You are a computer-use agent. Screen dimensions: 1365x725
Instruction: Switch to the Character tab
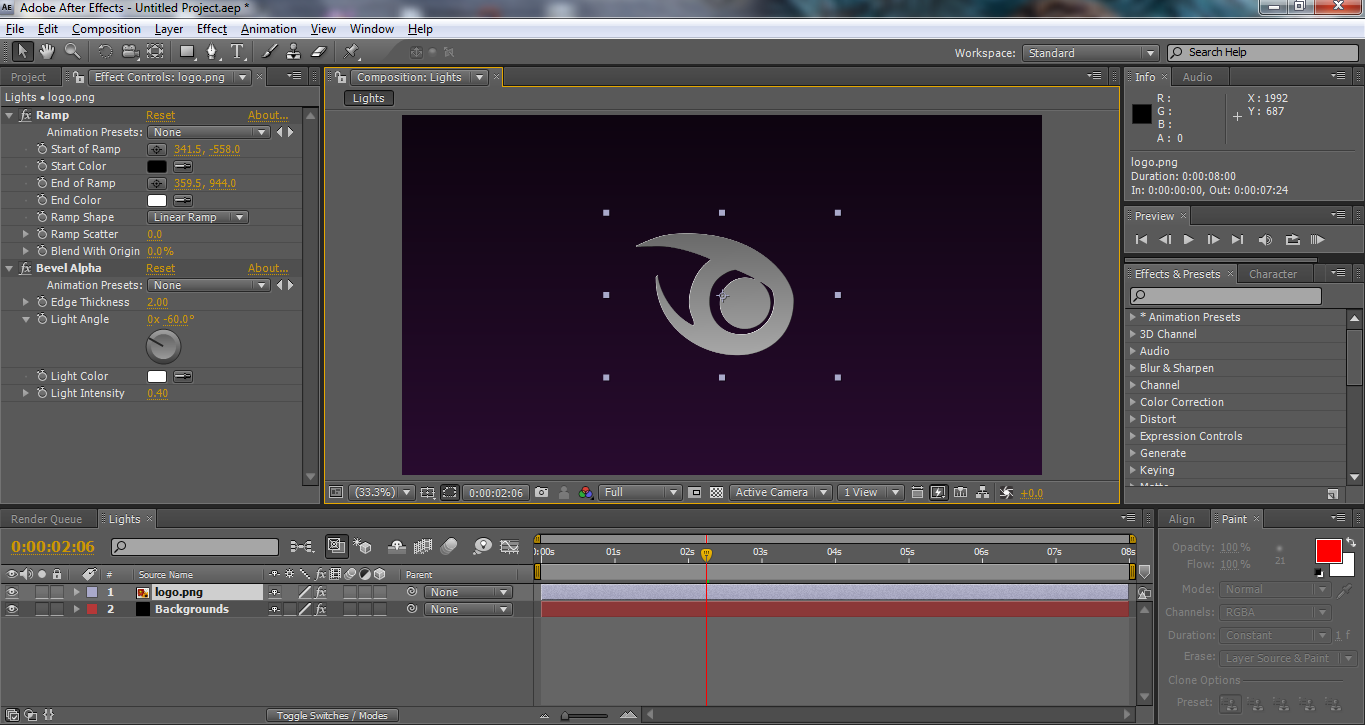(1273, 274)
